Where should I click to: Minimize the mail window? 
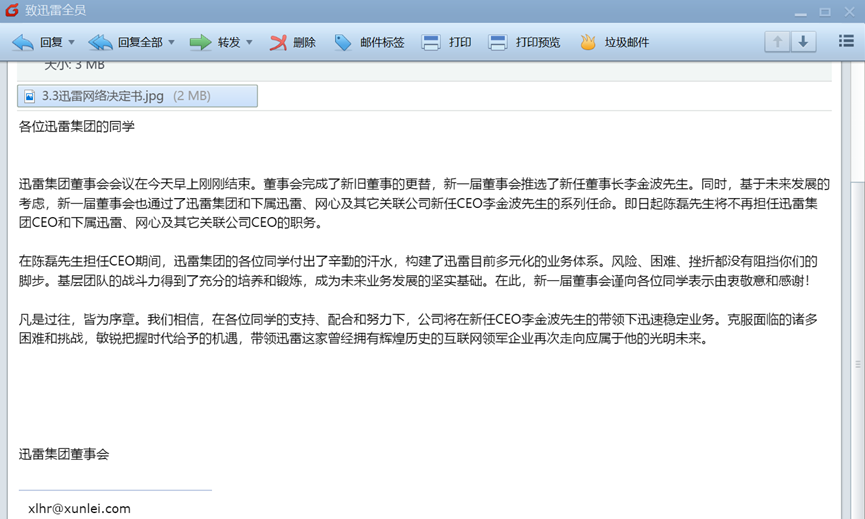(x=800, y=12)
